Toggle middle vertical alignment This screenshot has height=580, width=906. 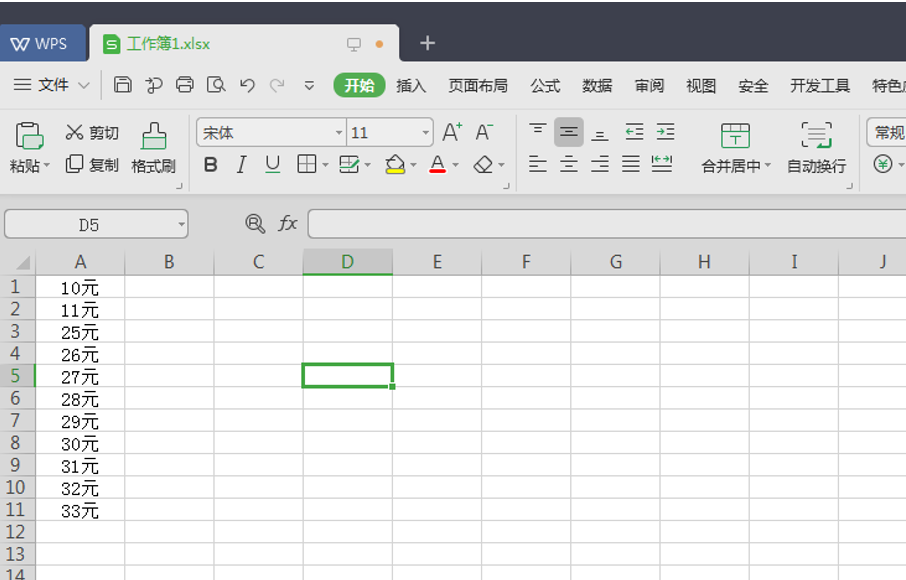click(x=569, y=132)
